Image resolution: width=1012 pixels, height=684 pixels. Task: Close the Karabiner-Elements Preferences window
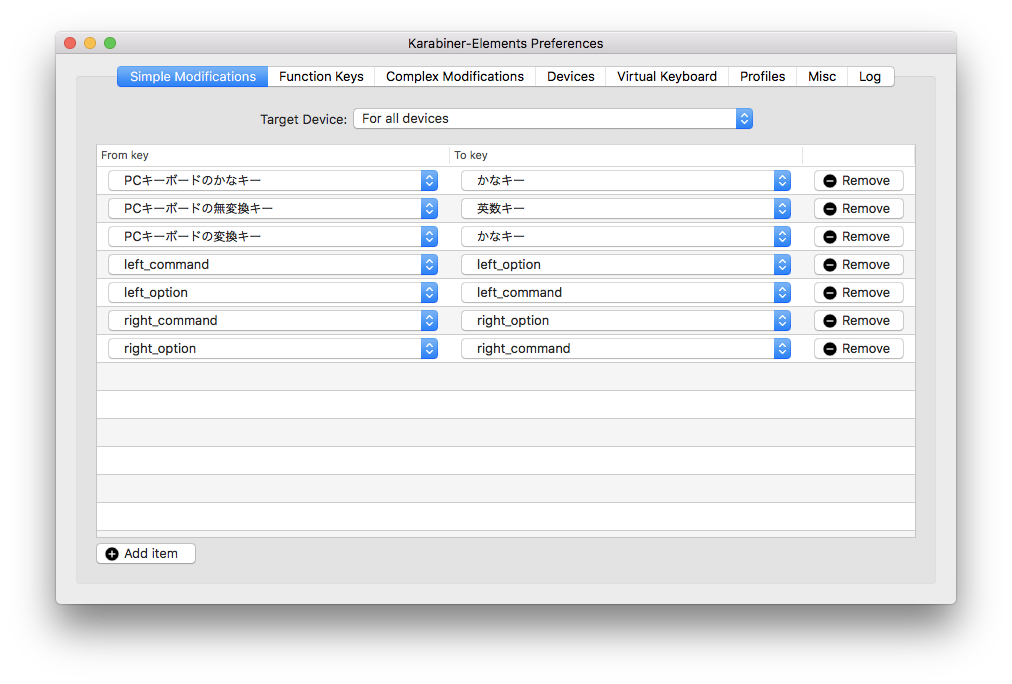tap(70, 43)
